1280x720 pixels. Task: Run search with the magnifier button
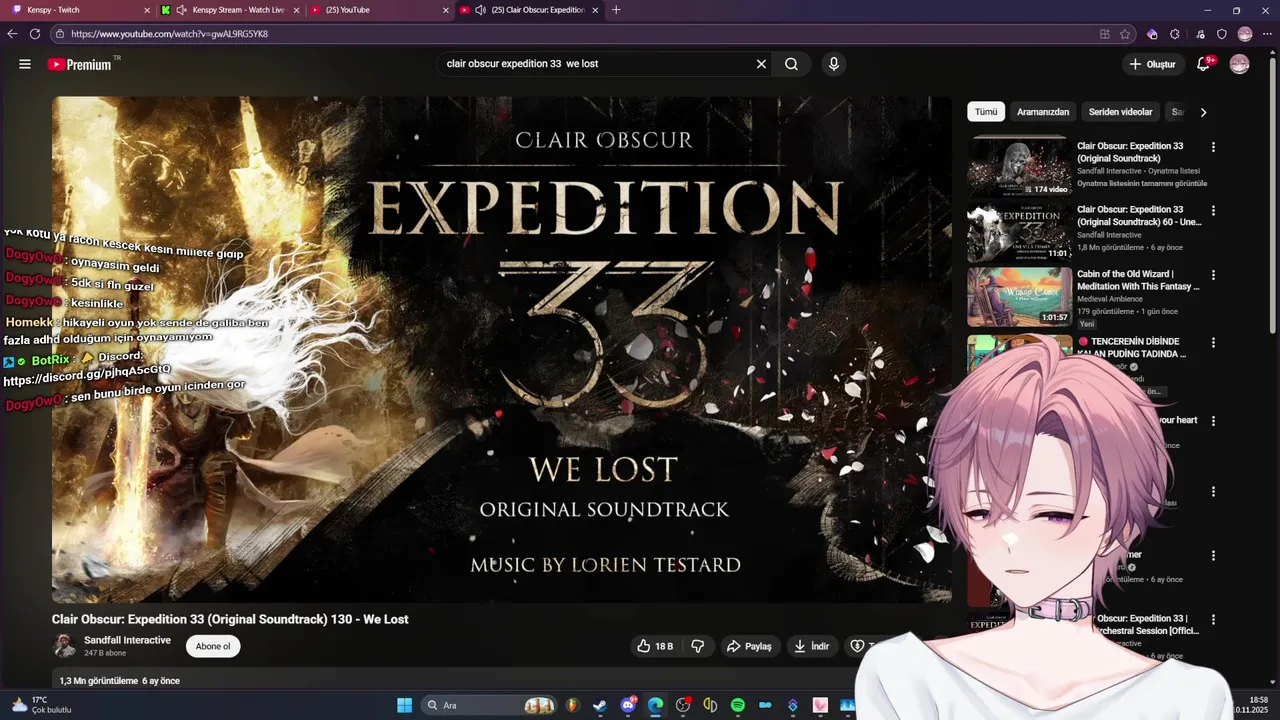tap(791, 64)
